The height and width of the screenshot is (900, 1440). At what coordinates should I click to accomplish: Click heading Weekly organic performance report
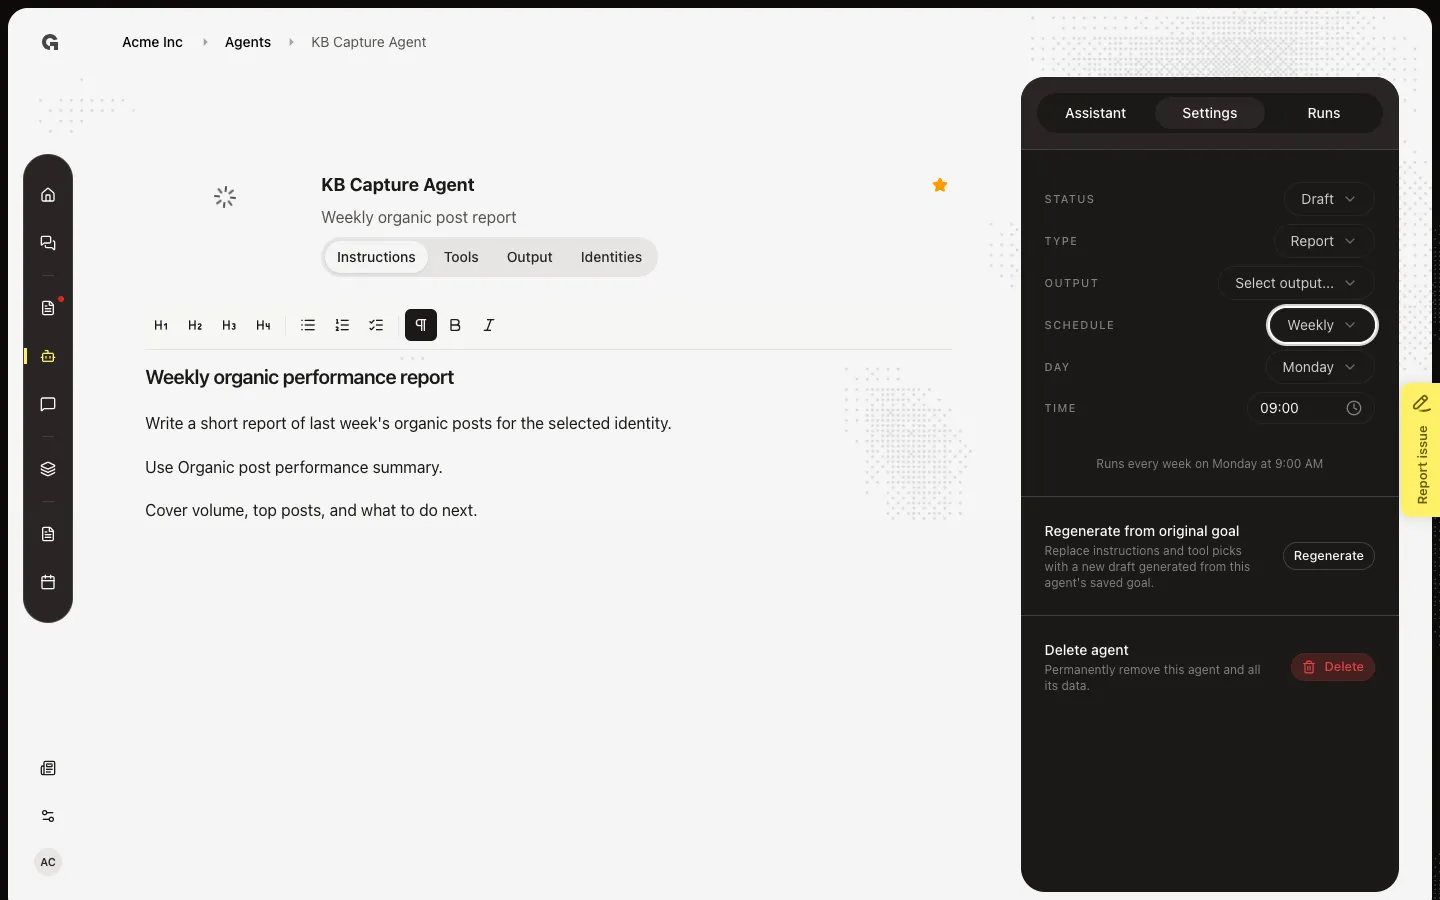(x=299, y=377)
